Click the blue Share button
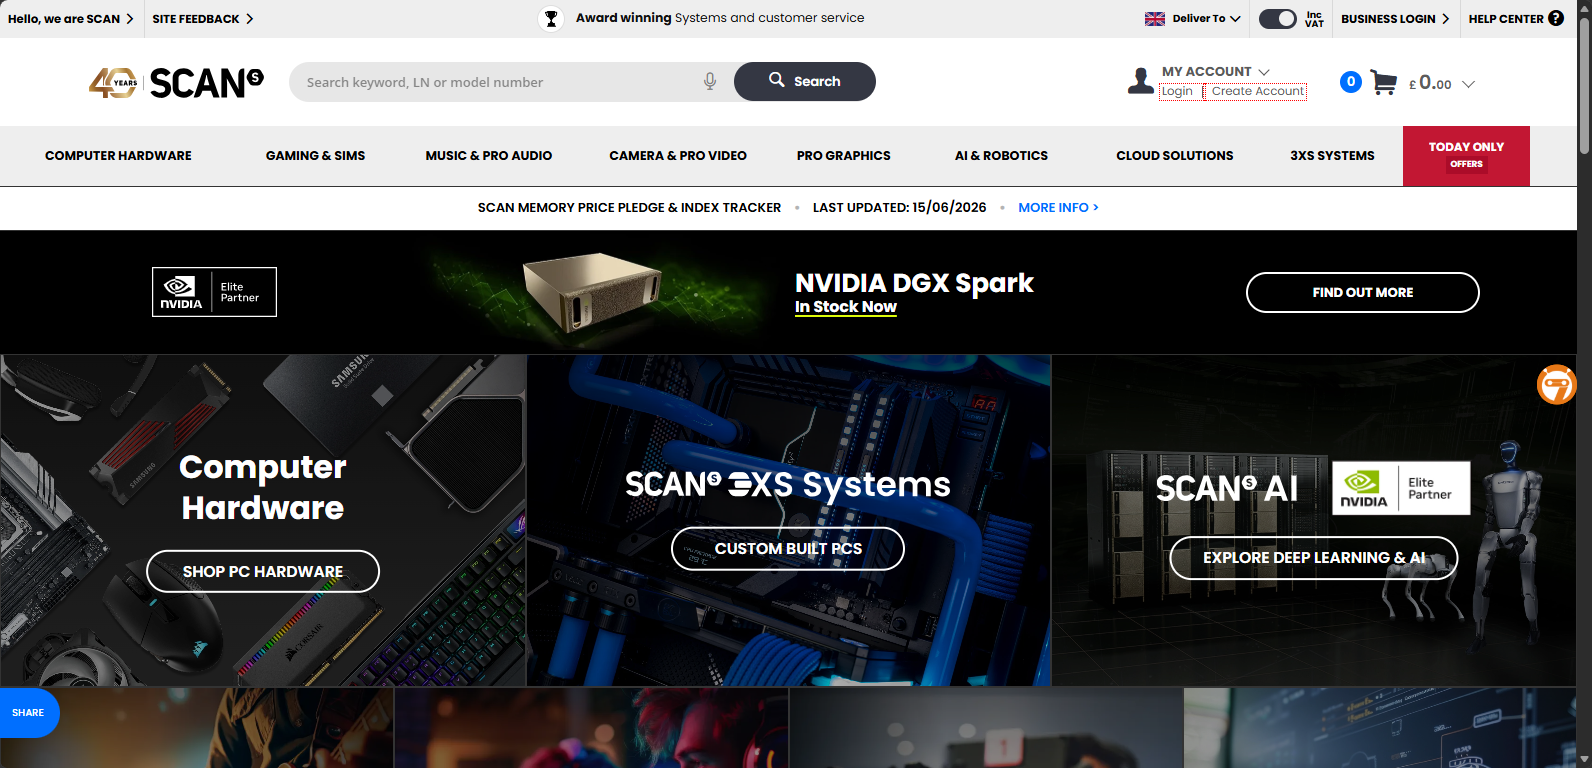The image size is (1592, 768). [28, 713]
